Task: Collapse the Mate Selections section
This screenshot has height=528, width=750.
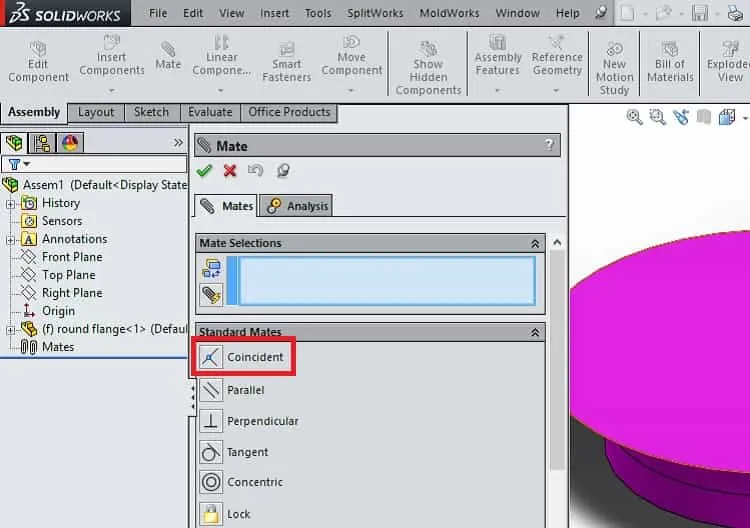Action: (x=535, y=244)
